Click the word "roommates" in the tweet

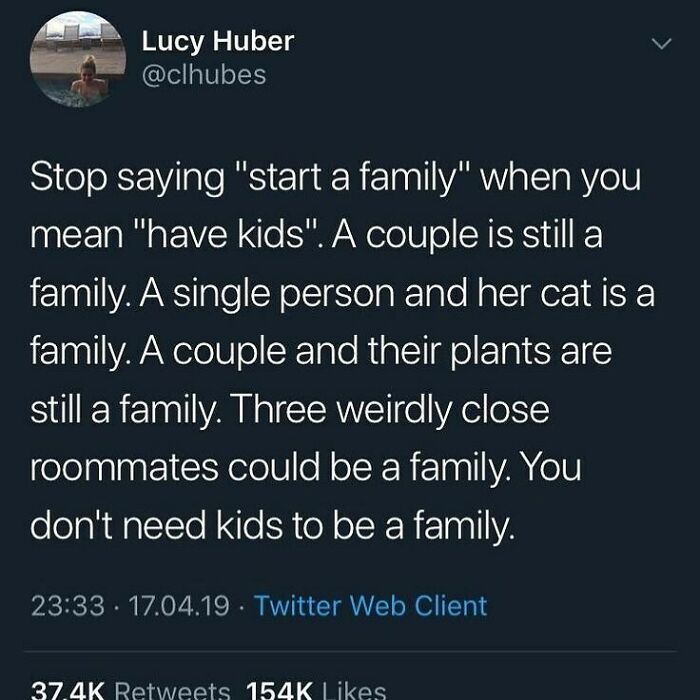pyautogui.click(x=125, y=468)
